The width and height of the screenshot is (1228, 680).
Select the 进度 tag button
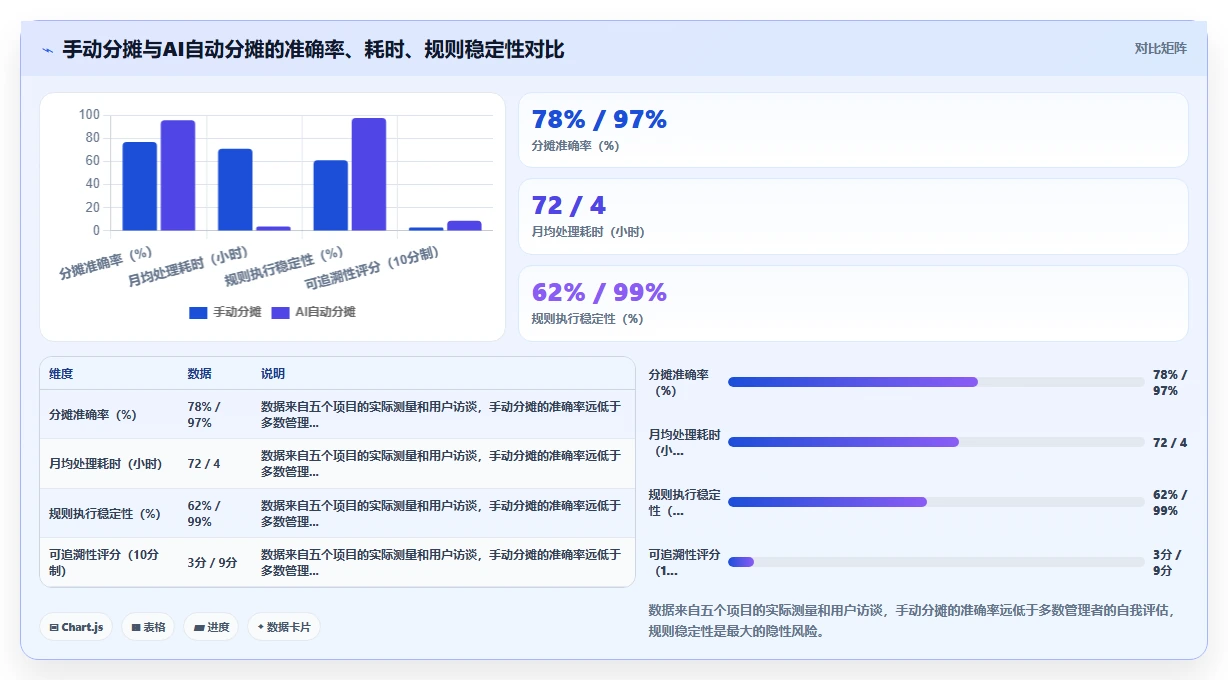point(211,627)
